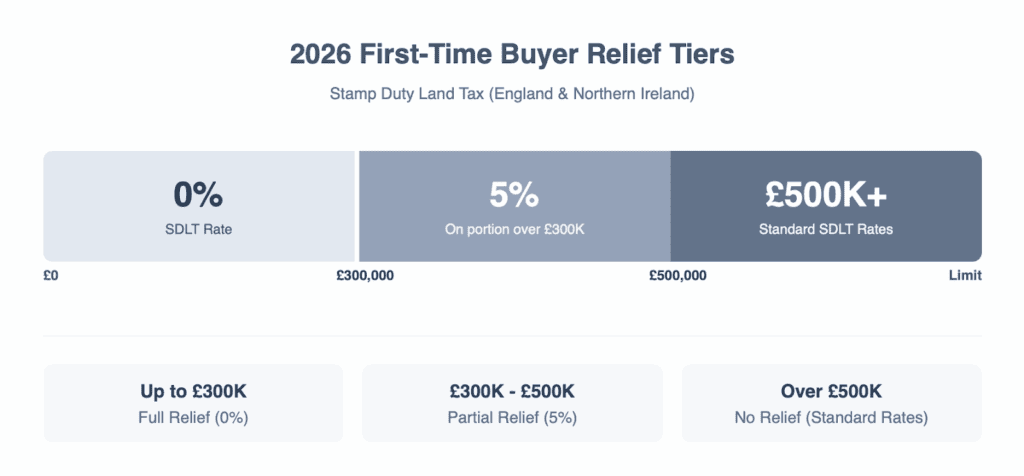Open the "Up to £300K" card title
The height and width of the screenshot is (476, 1024).
(x=193, y=392)
